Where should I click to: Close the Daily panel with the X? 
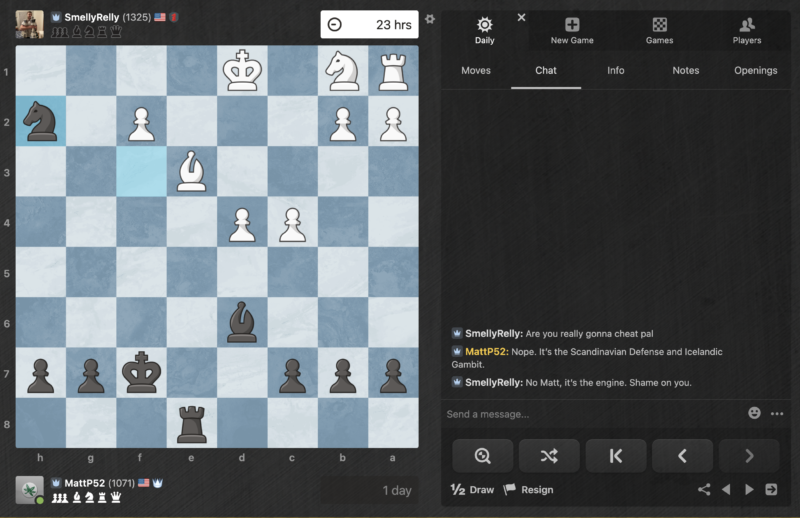pyautogui.click(x=521, y=17)
